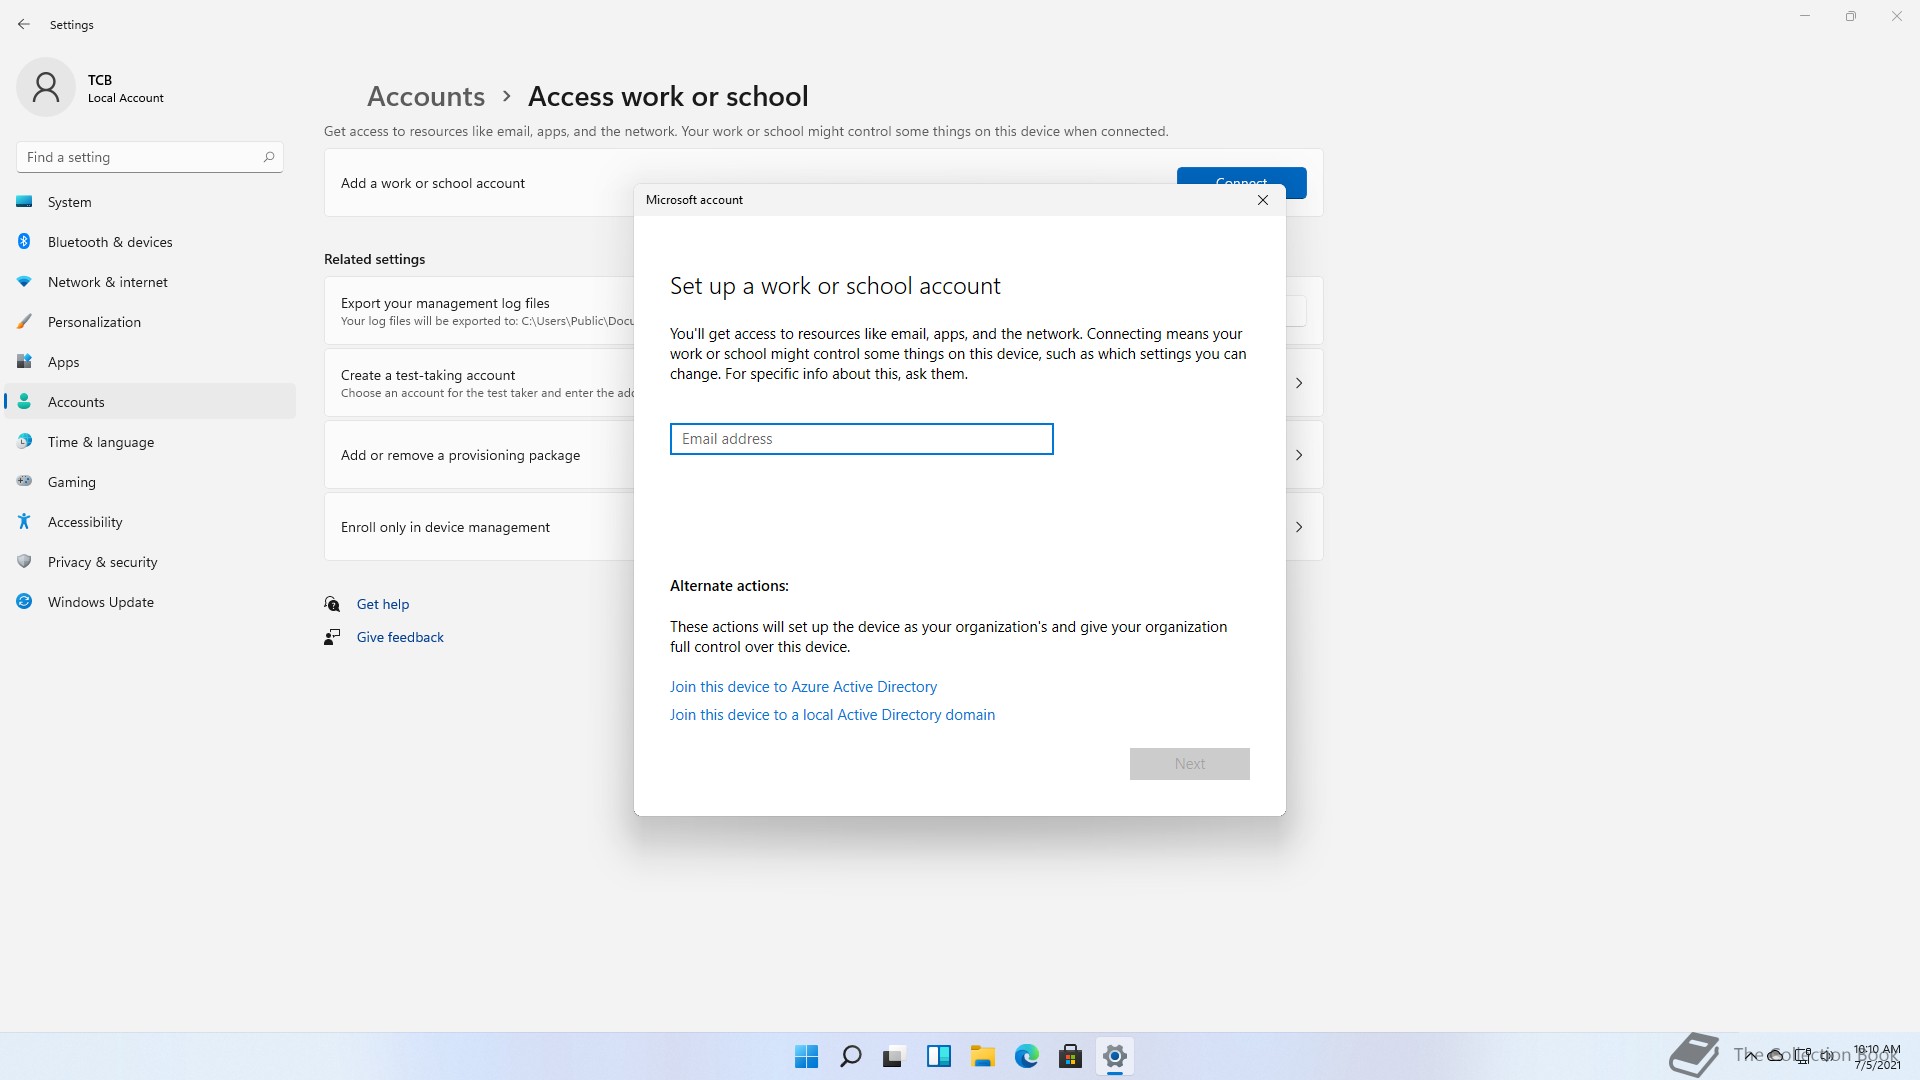The height and width of the screenshot is (1080, 1920).
Task: Click the Windows Update sync icon
Action: click(24, 602)
